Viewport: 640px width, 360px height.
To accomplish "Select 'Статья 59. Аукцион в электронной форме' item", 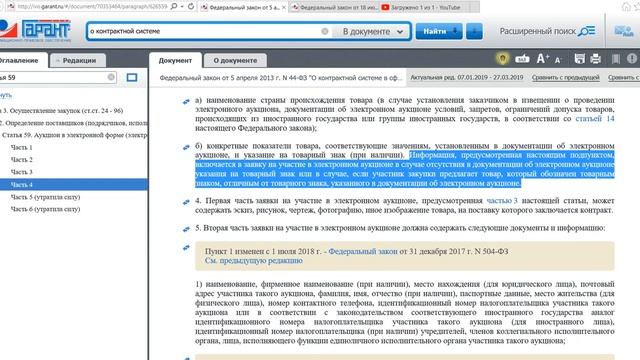I will pos(75,135).
